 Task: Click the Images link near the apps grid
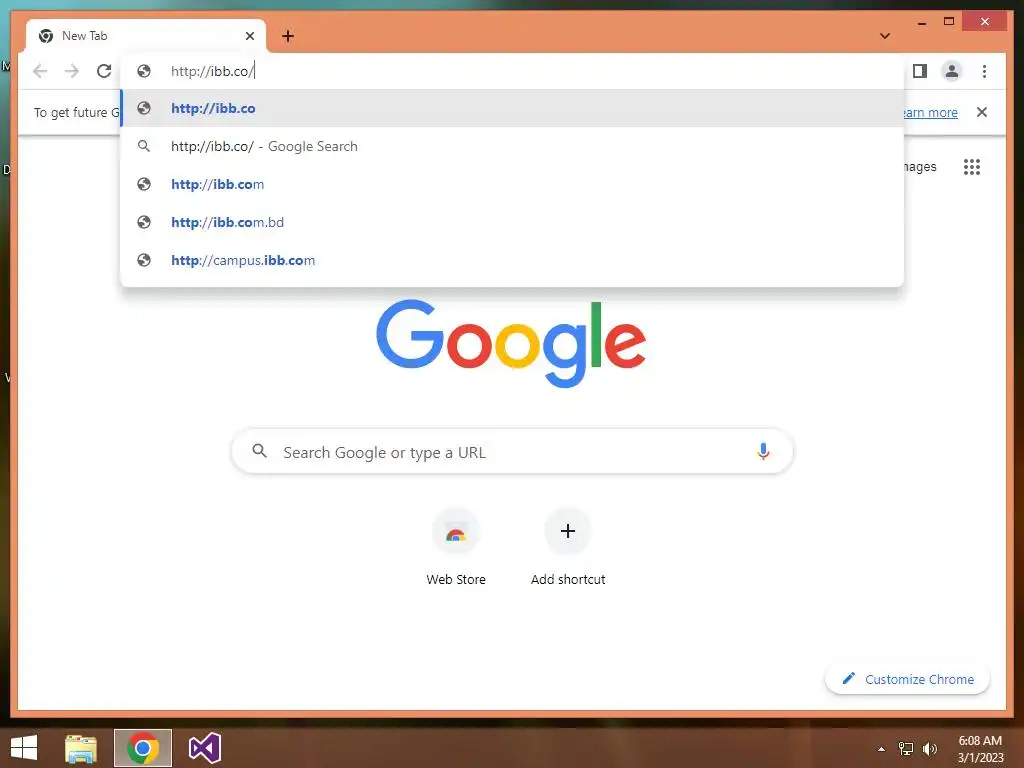pyautogui.click(x=920, y=167)
